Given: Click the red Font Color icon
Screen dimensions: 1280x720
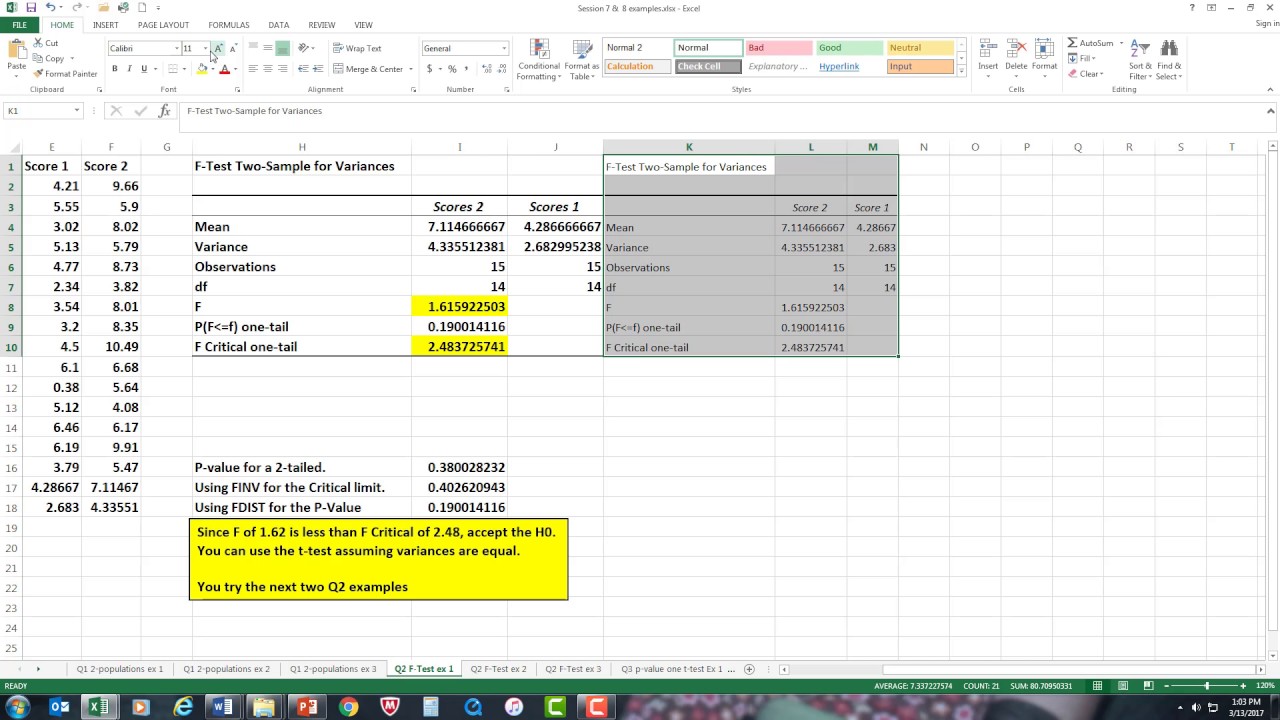Looking at the screenshot, I should [x=224, y=69].
